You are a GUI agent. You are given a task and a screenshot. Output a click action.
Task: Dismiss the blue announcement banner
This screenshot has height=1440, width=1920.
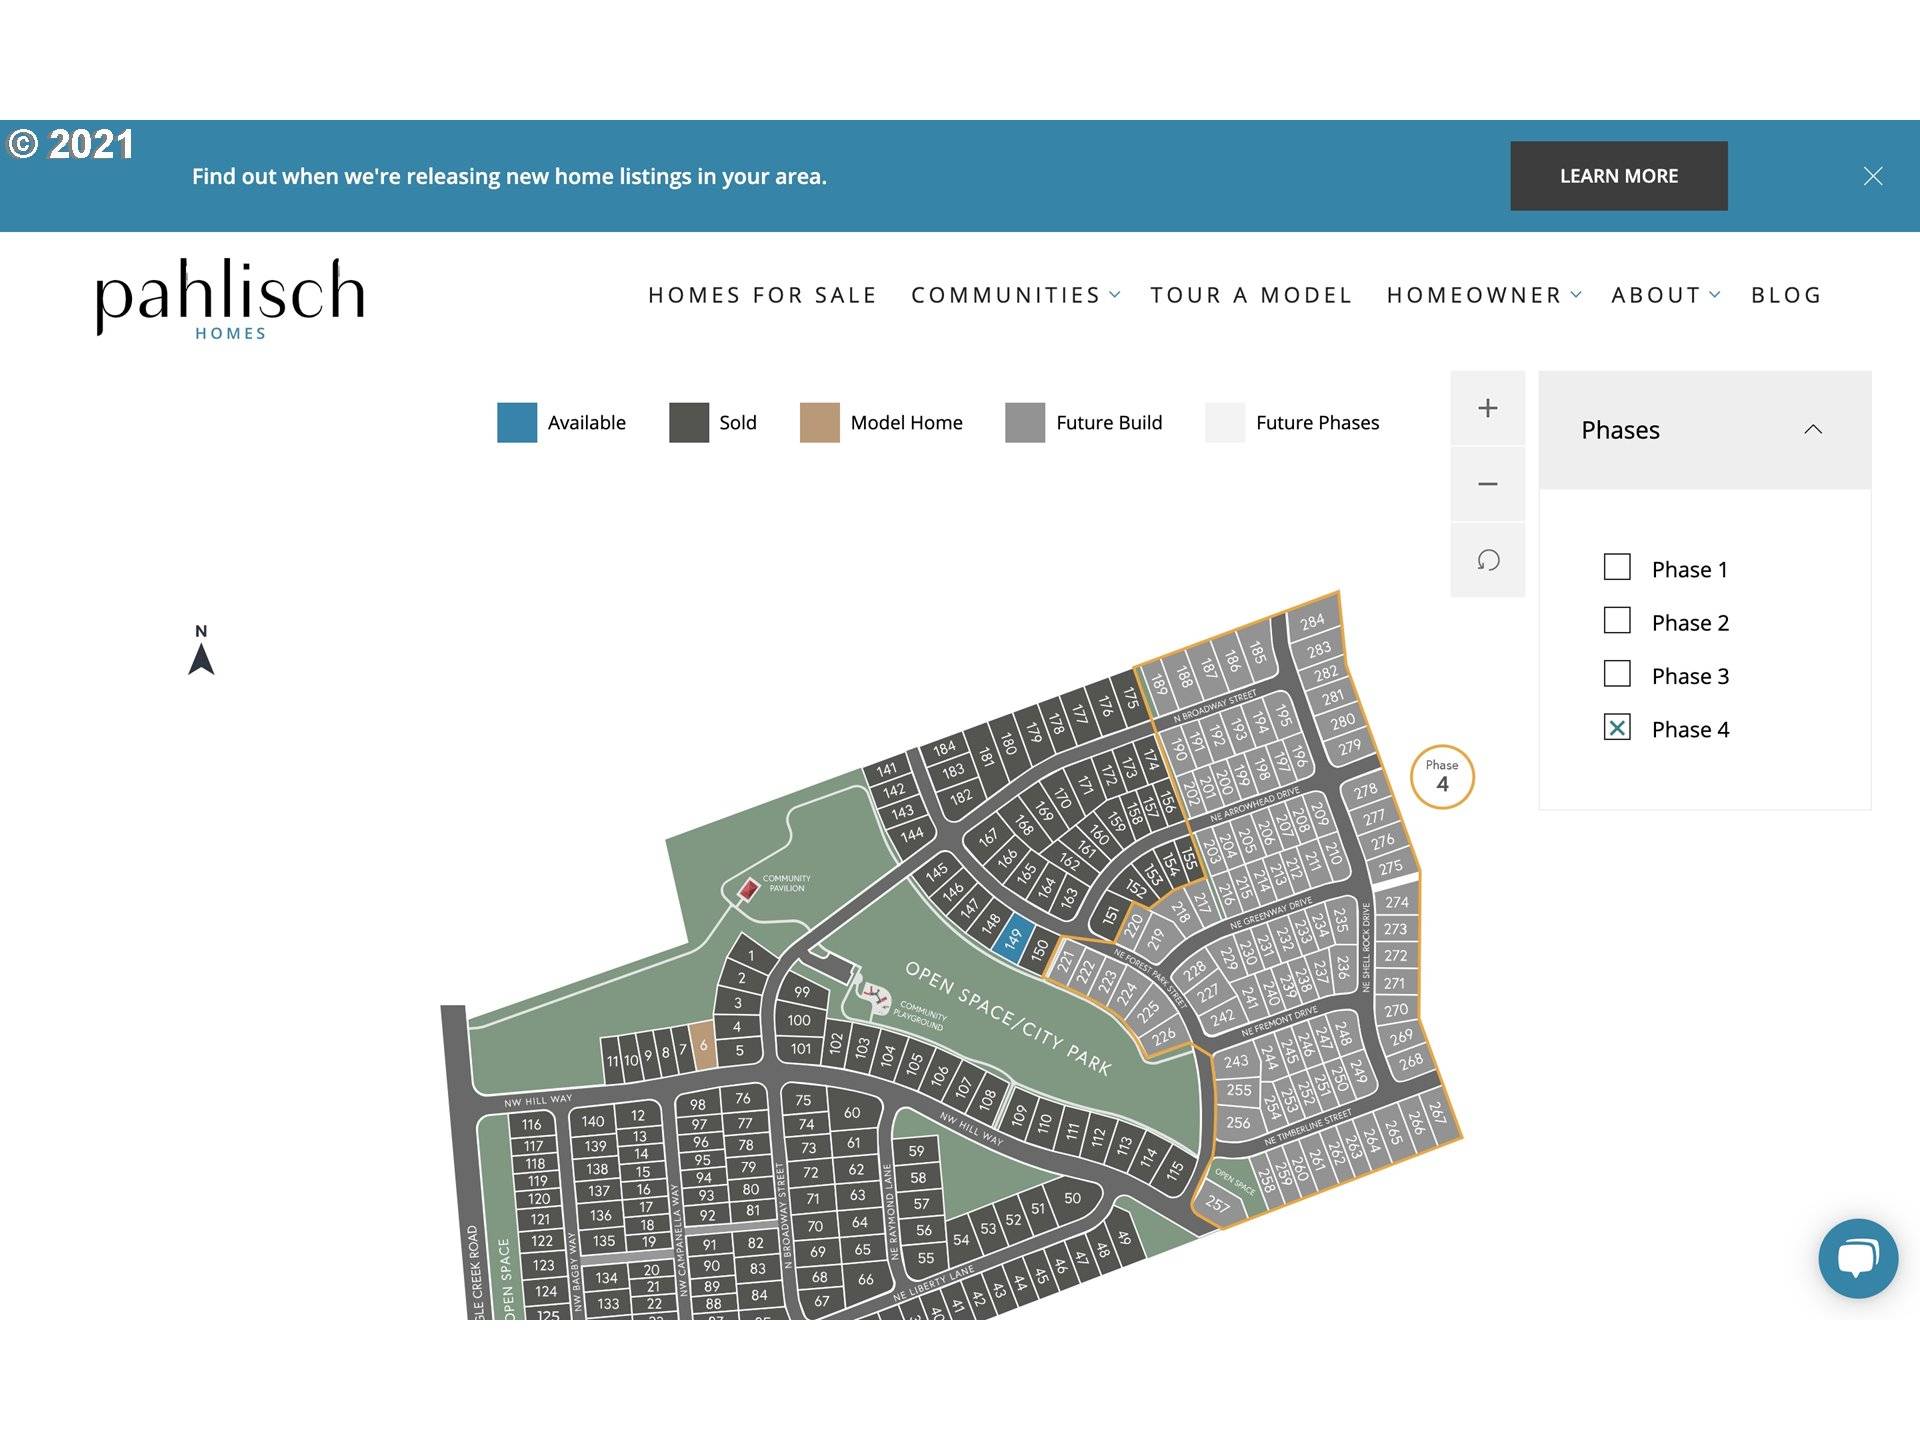click(x=1872, y=176)
